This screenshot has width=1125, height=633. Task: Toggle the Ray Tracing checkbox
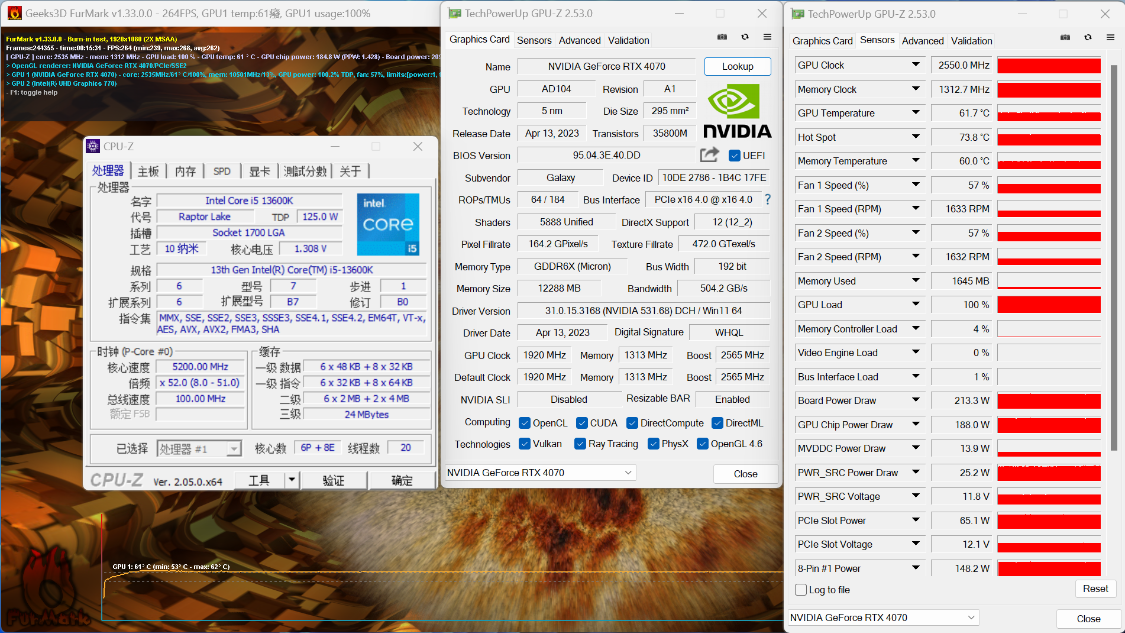pos(580,444)
